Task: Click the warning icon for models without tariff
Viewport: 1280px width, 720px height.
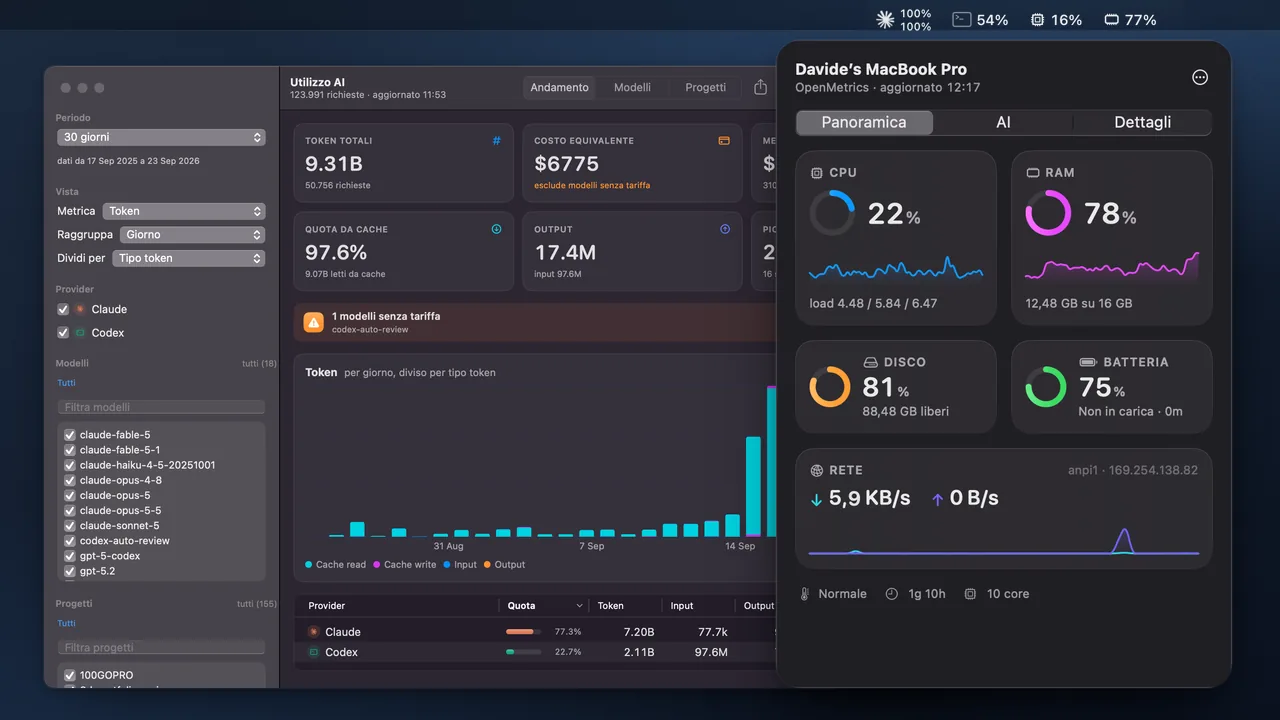Action: (314, 322)
